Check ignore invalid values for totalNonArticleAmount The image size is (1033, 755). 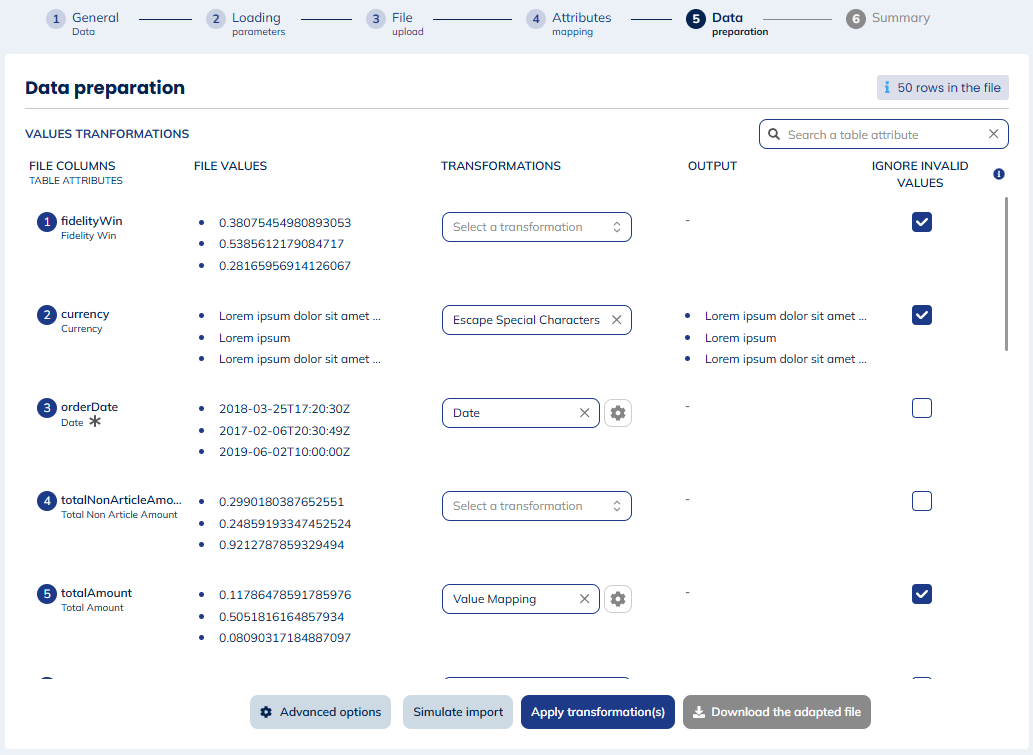pyautogui.click(x=922, y=501)
